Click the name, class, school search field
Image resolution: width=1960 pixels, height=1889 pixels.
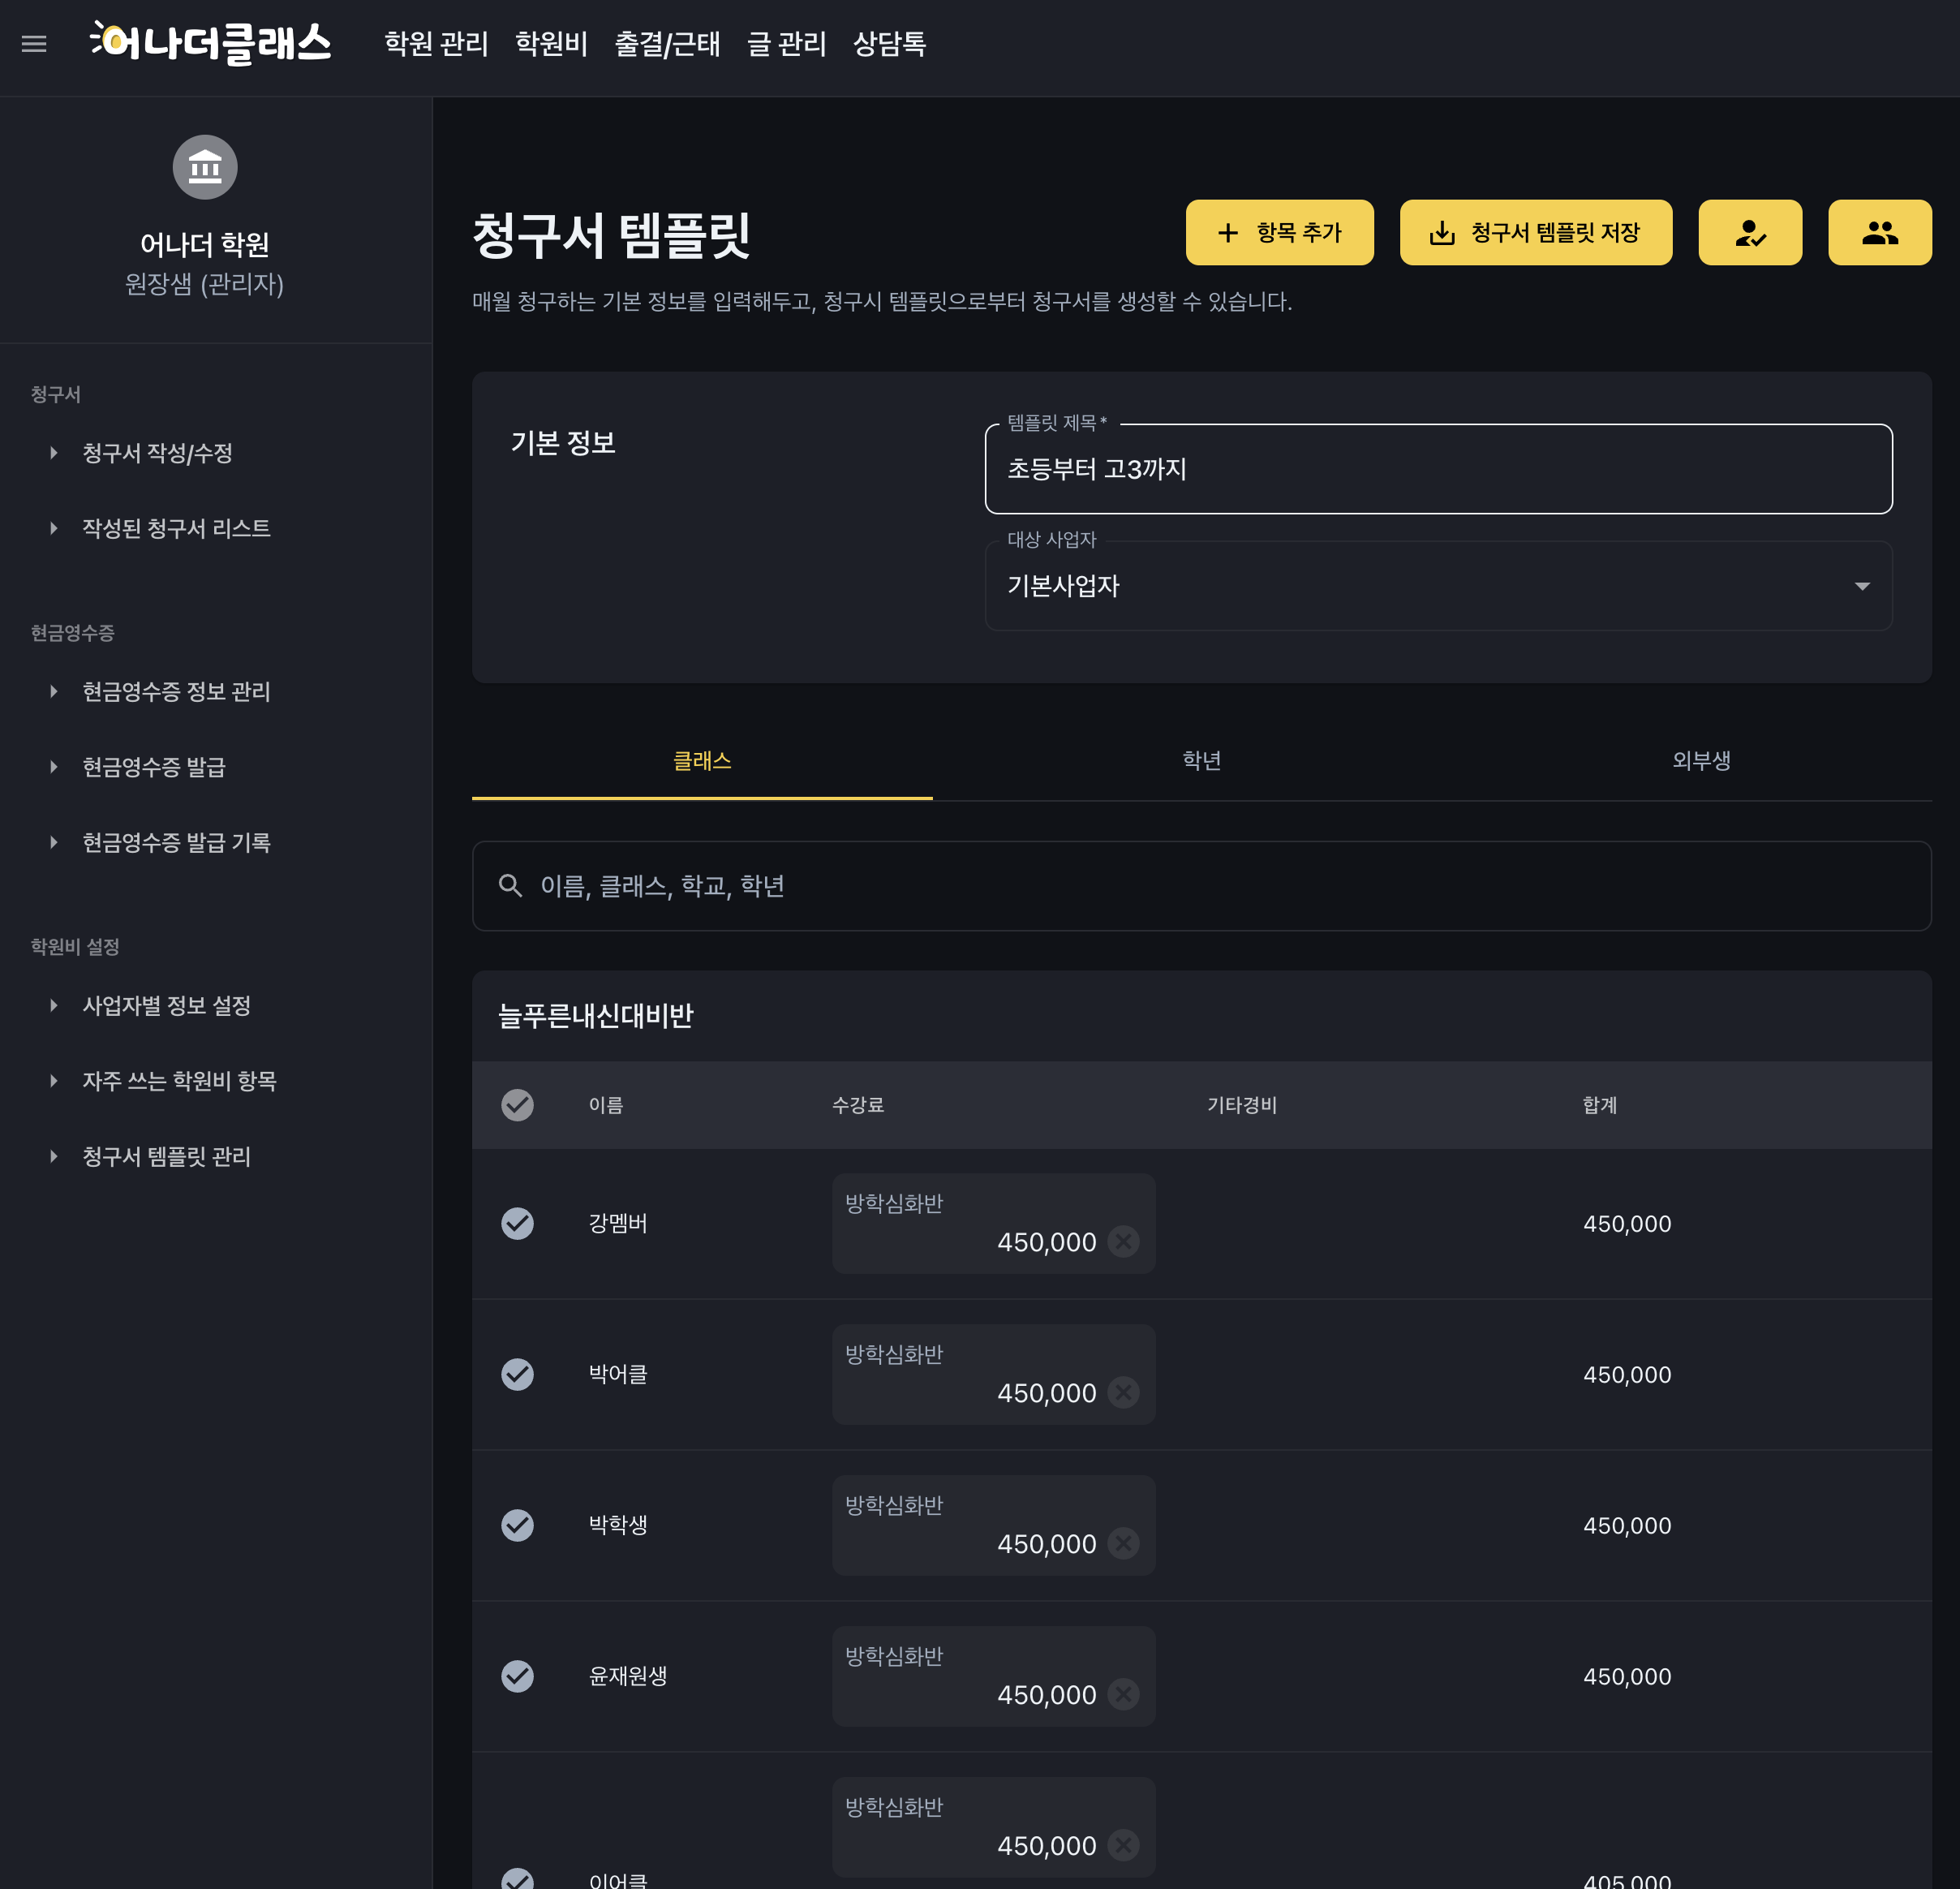coord(1201,886)
